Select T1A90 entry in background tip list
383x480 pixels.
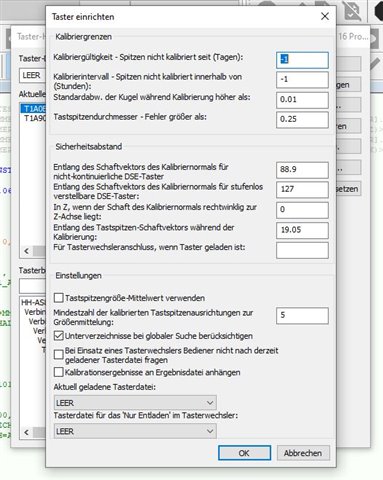(34, 118)
